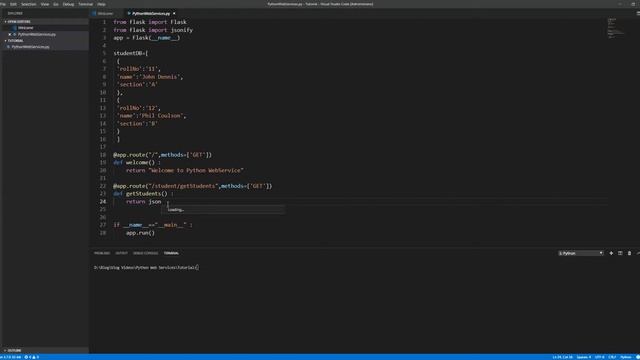
Task: Click line number 24 in gutter
Action: [103, 202]
